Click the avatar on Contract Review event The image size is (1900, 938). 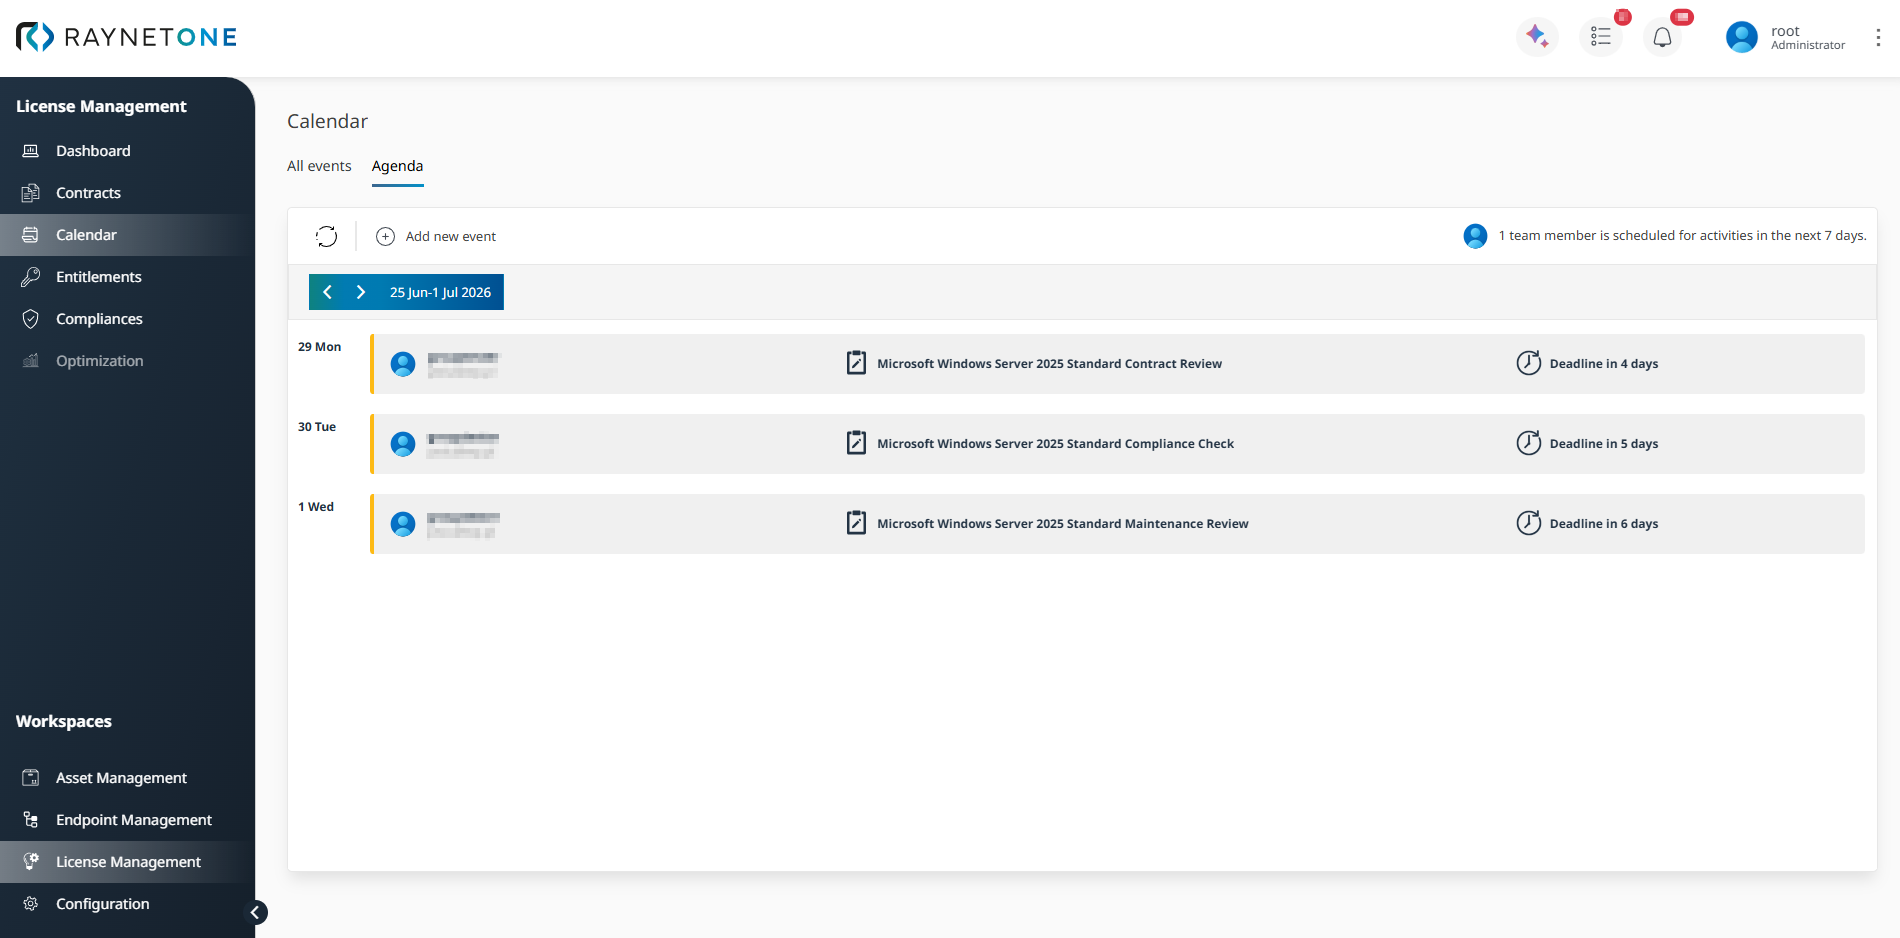tap(403, 364)
